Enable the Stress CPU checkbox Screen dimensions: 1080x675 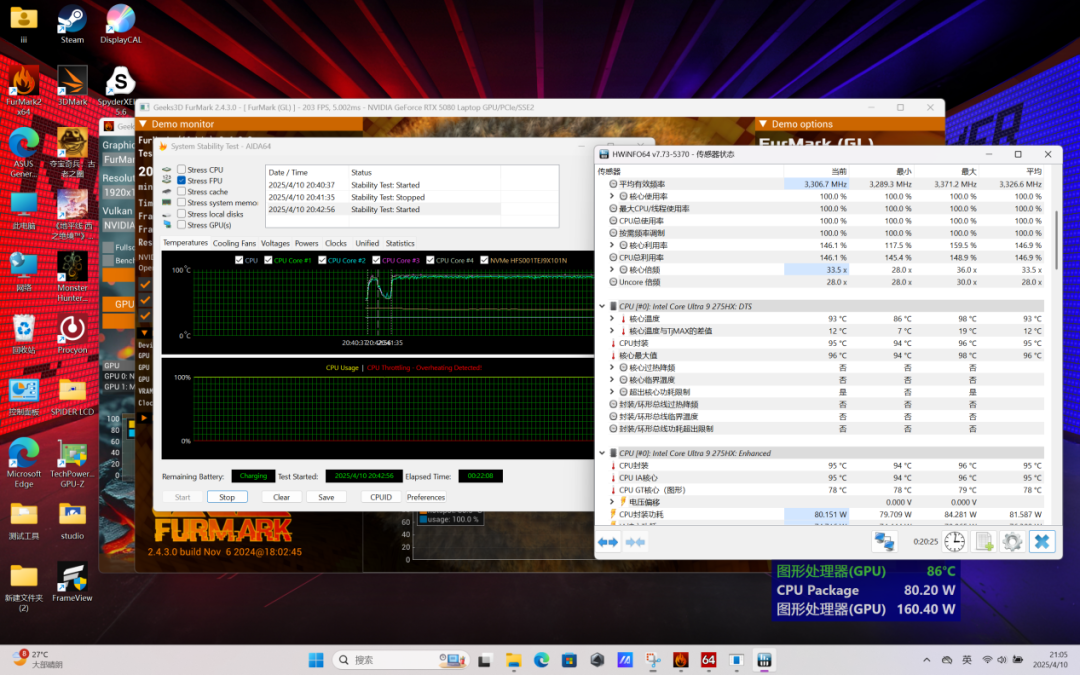tap(181, 169)
